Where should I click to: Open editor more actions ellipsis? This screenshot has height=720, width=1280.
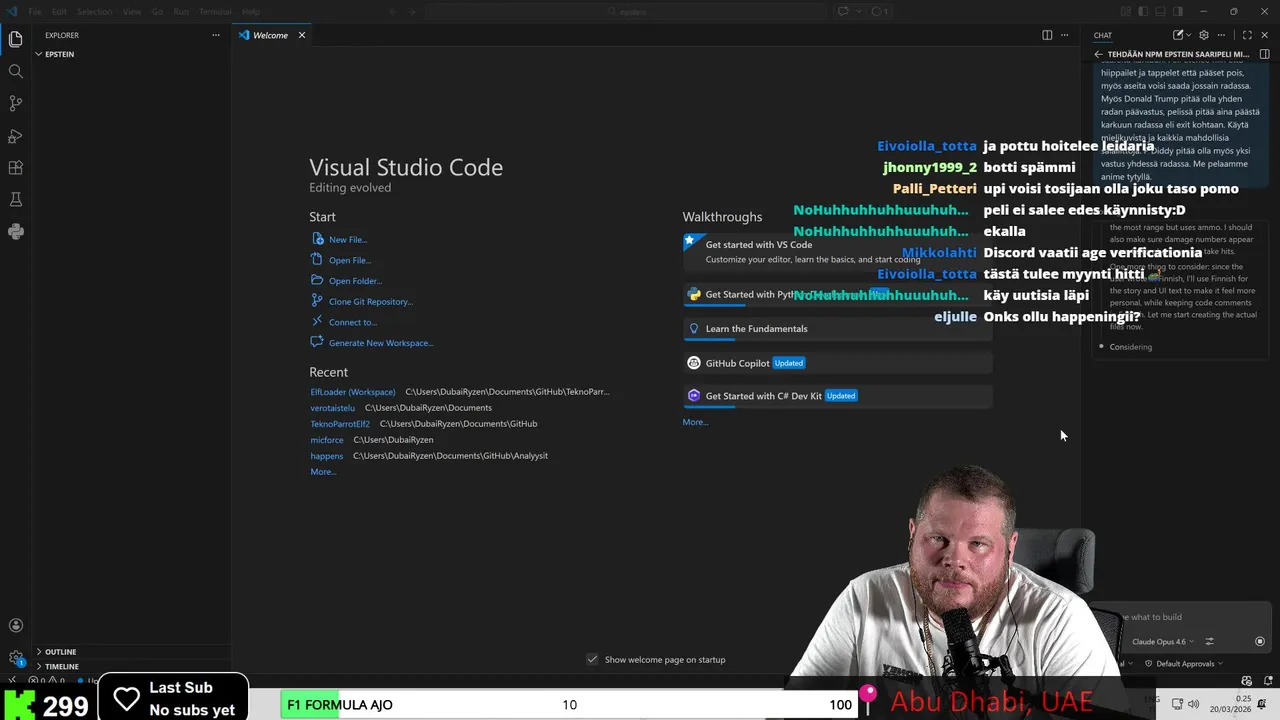click(x=1066, y=35)
